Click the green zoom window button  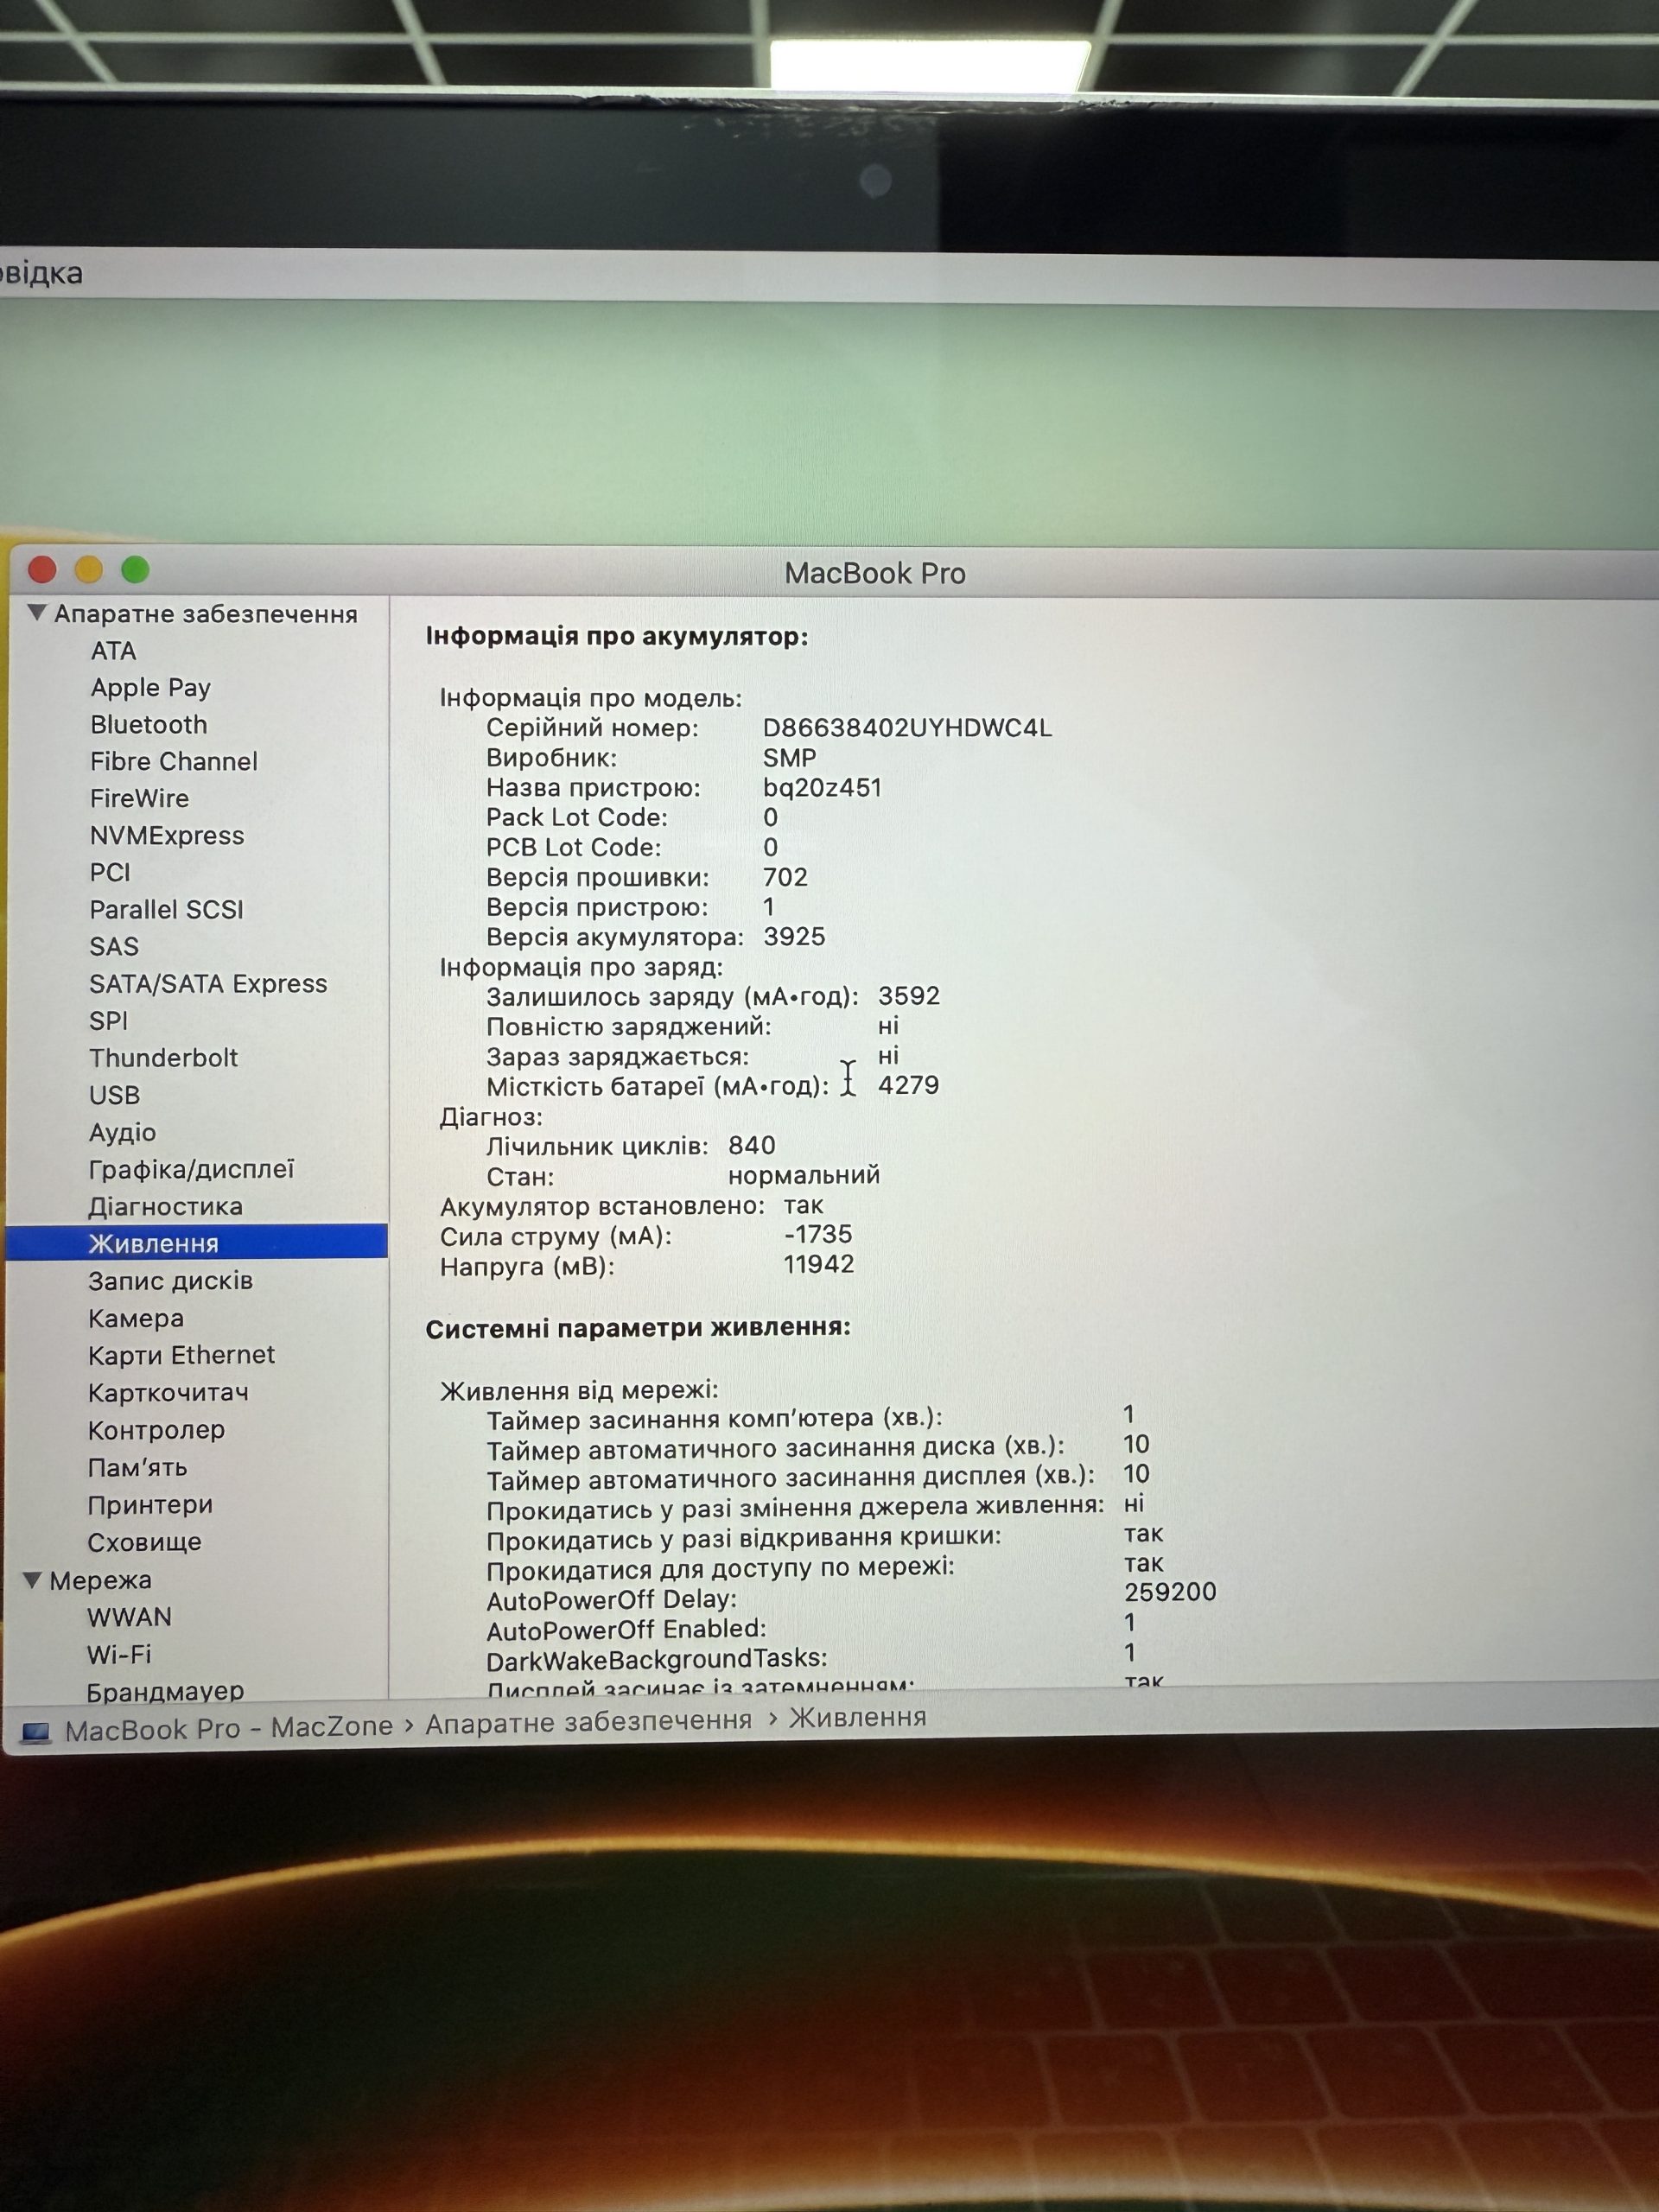click(x=135, y=569)
